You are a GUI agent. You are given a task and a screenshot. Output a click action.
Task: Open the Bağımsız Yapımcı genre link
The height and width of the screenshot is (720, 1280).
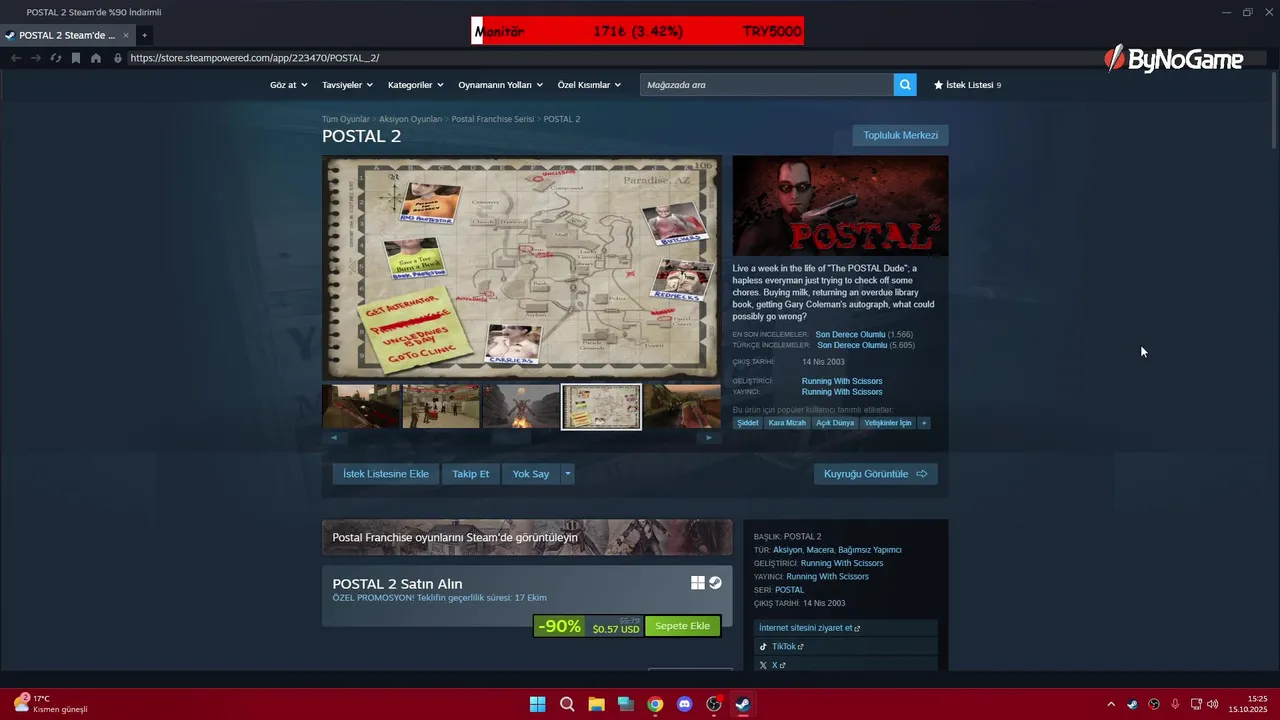(870, 550)
